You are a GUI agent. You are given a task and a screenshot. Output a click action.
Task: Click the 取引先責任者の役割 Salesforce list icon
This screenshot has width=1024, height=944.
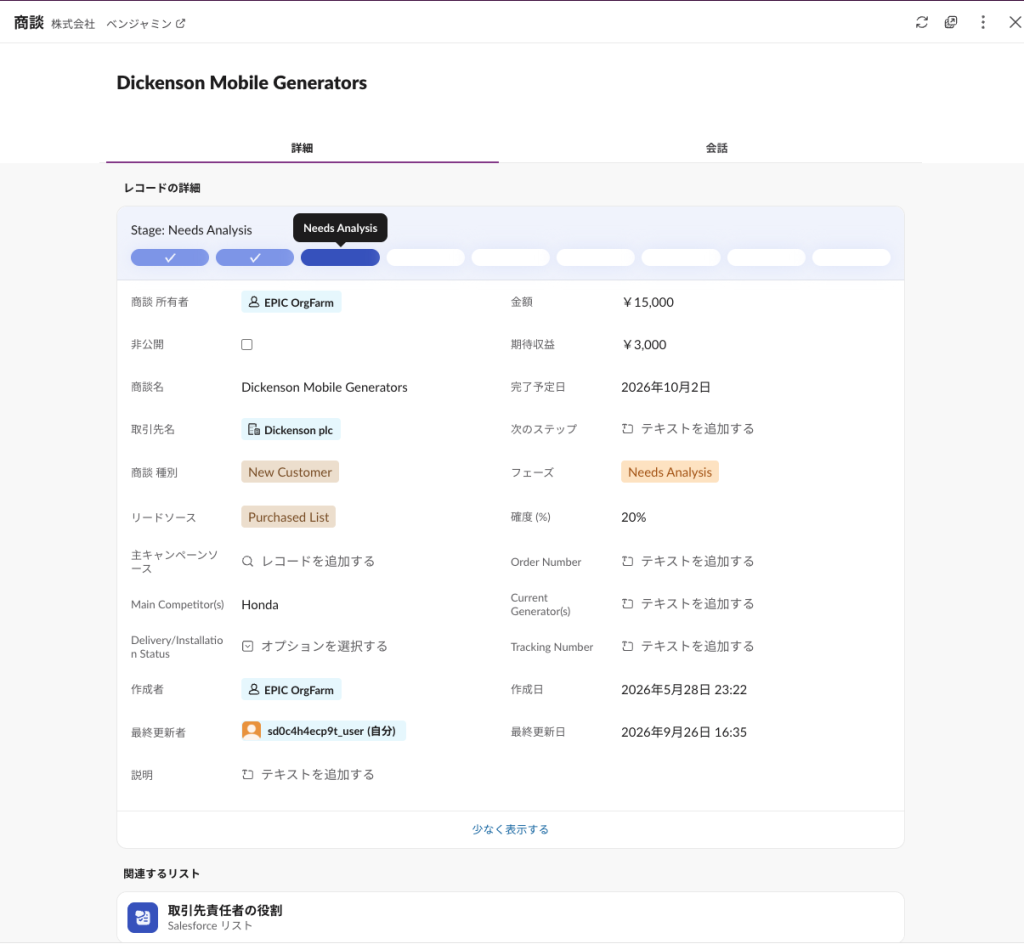[142, 917]
